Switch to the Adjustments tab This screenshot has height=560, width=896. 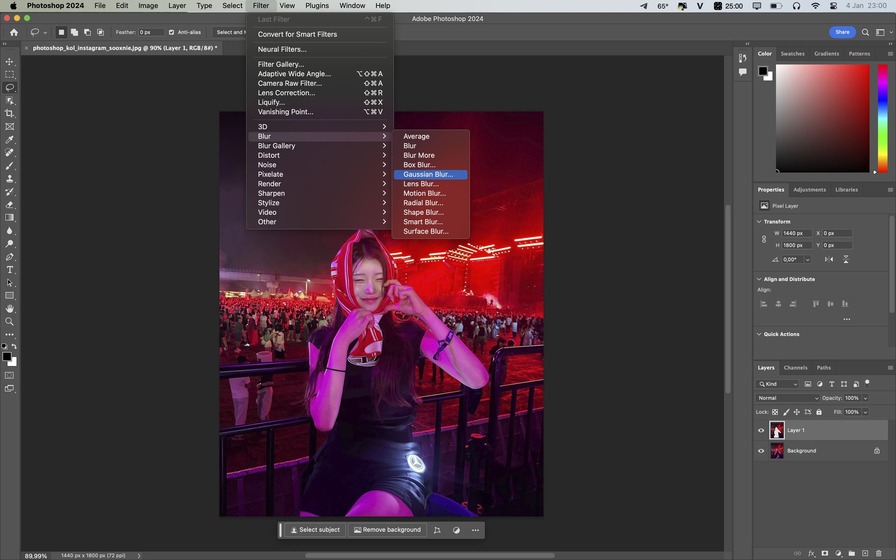(x=809, y=190)
